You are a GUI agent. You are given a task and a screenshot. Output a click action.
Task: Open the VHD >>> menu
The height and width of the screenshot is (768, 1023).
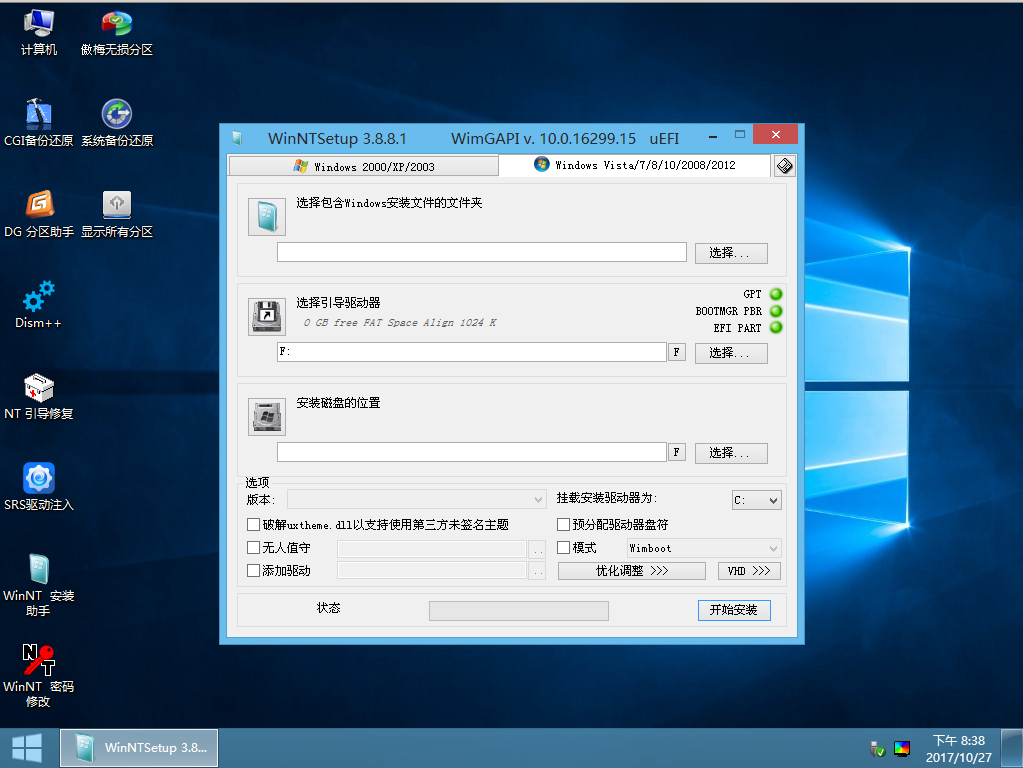(x=749, y=571)
